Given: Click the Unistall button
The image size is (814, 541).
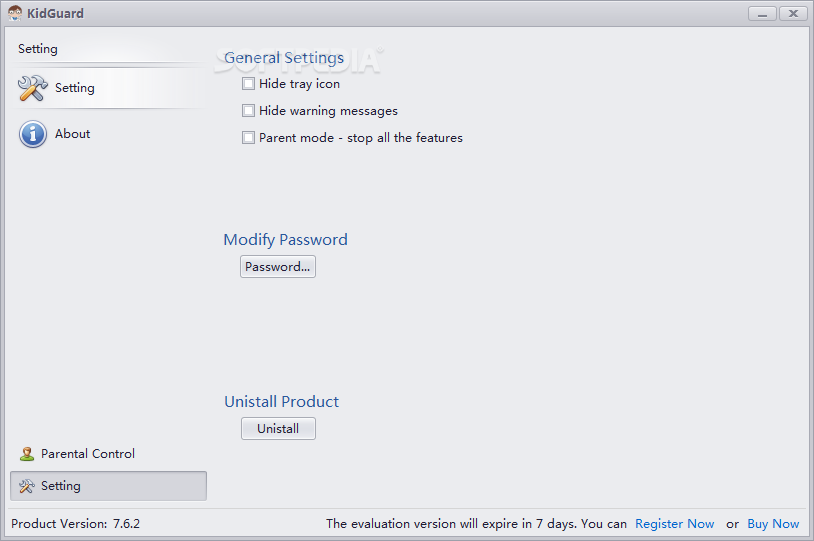Looking at the screenshot, I should point(278,428).
